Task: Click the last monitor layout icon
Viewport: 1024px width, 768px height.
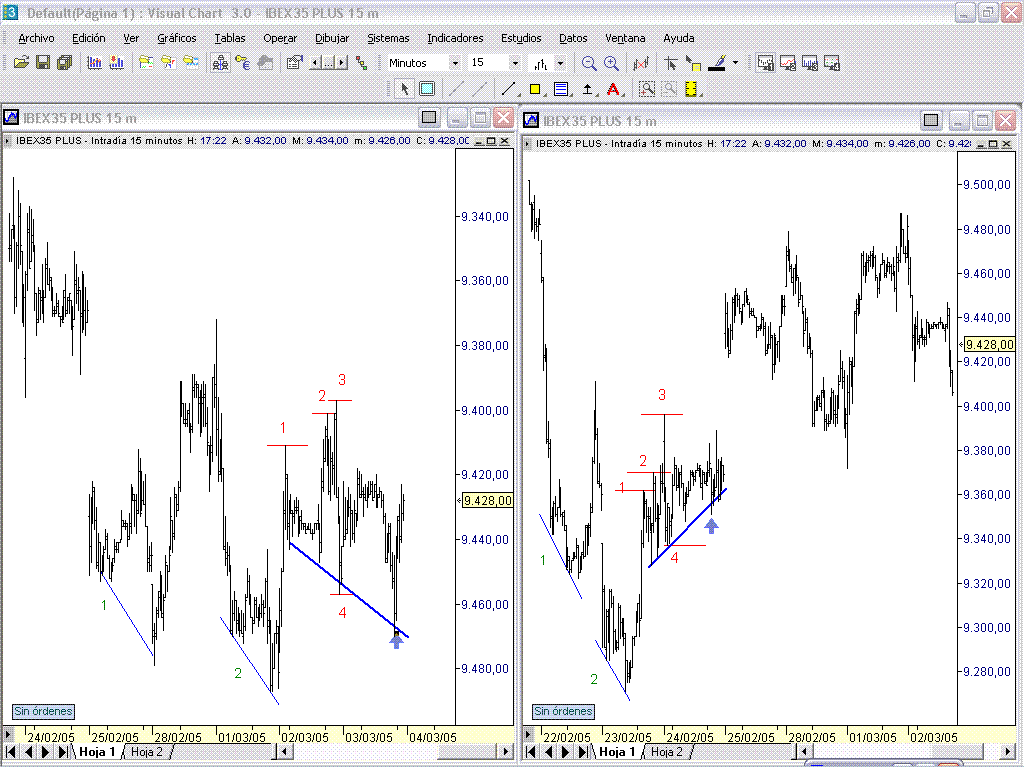Action: click(832, 63)
